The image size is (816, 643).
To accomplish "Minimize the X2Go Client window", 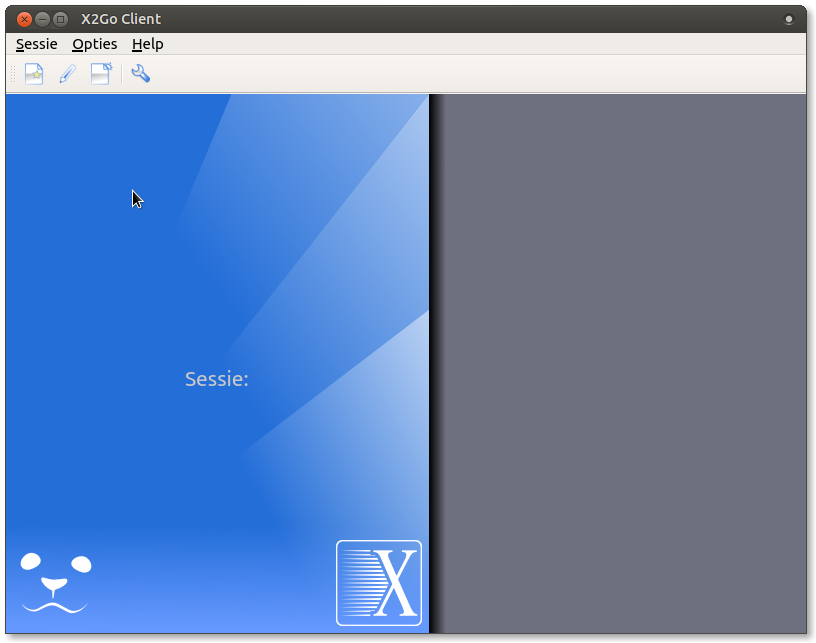I will pyautogui.click(x=42, y=19).
